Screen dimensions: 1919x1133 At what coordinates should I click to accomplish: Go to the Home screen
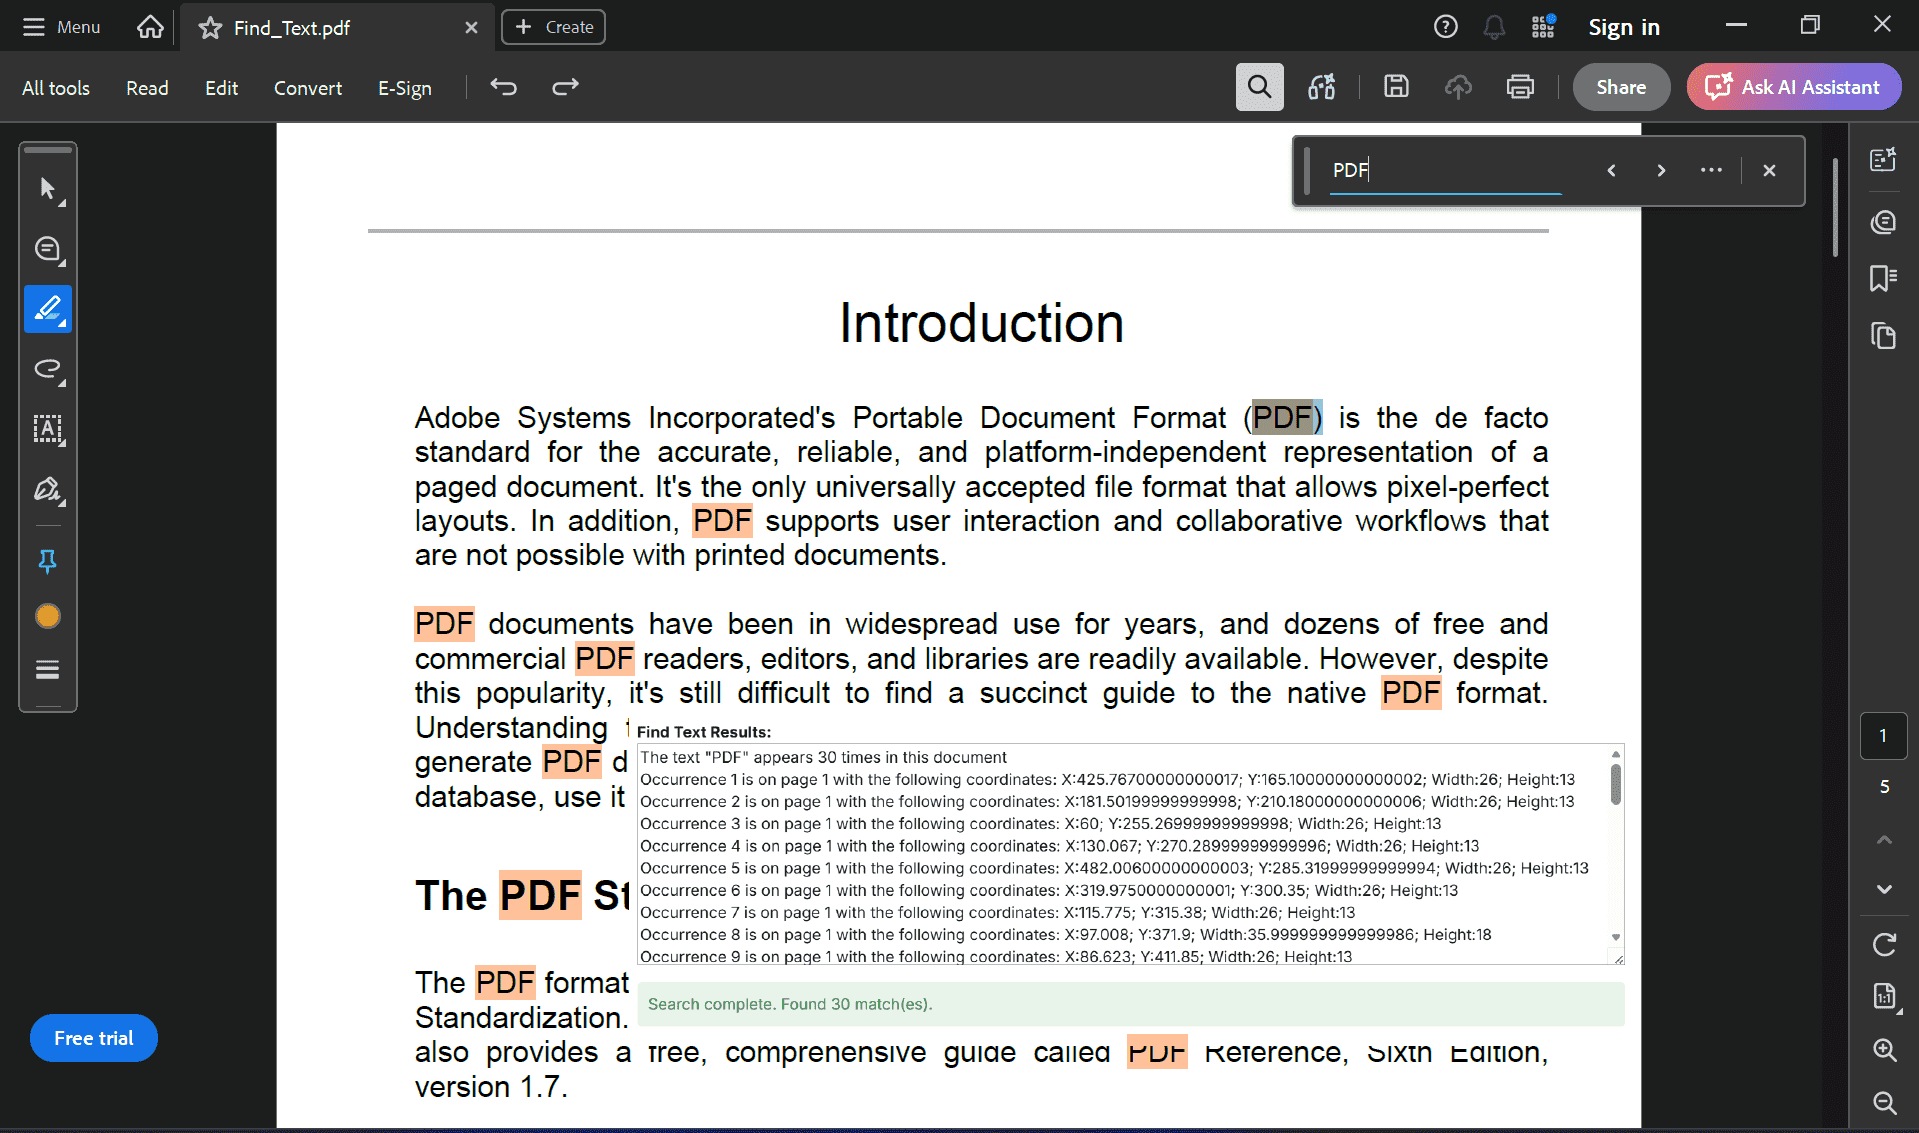150,27
